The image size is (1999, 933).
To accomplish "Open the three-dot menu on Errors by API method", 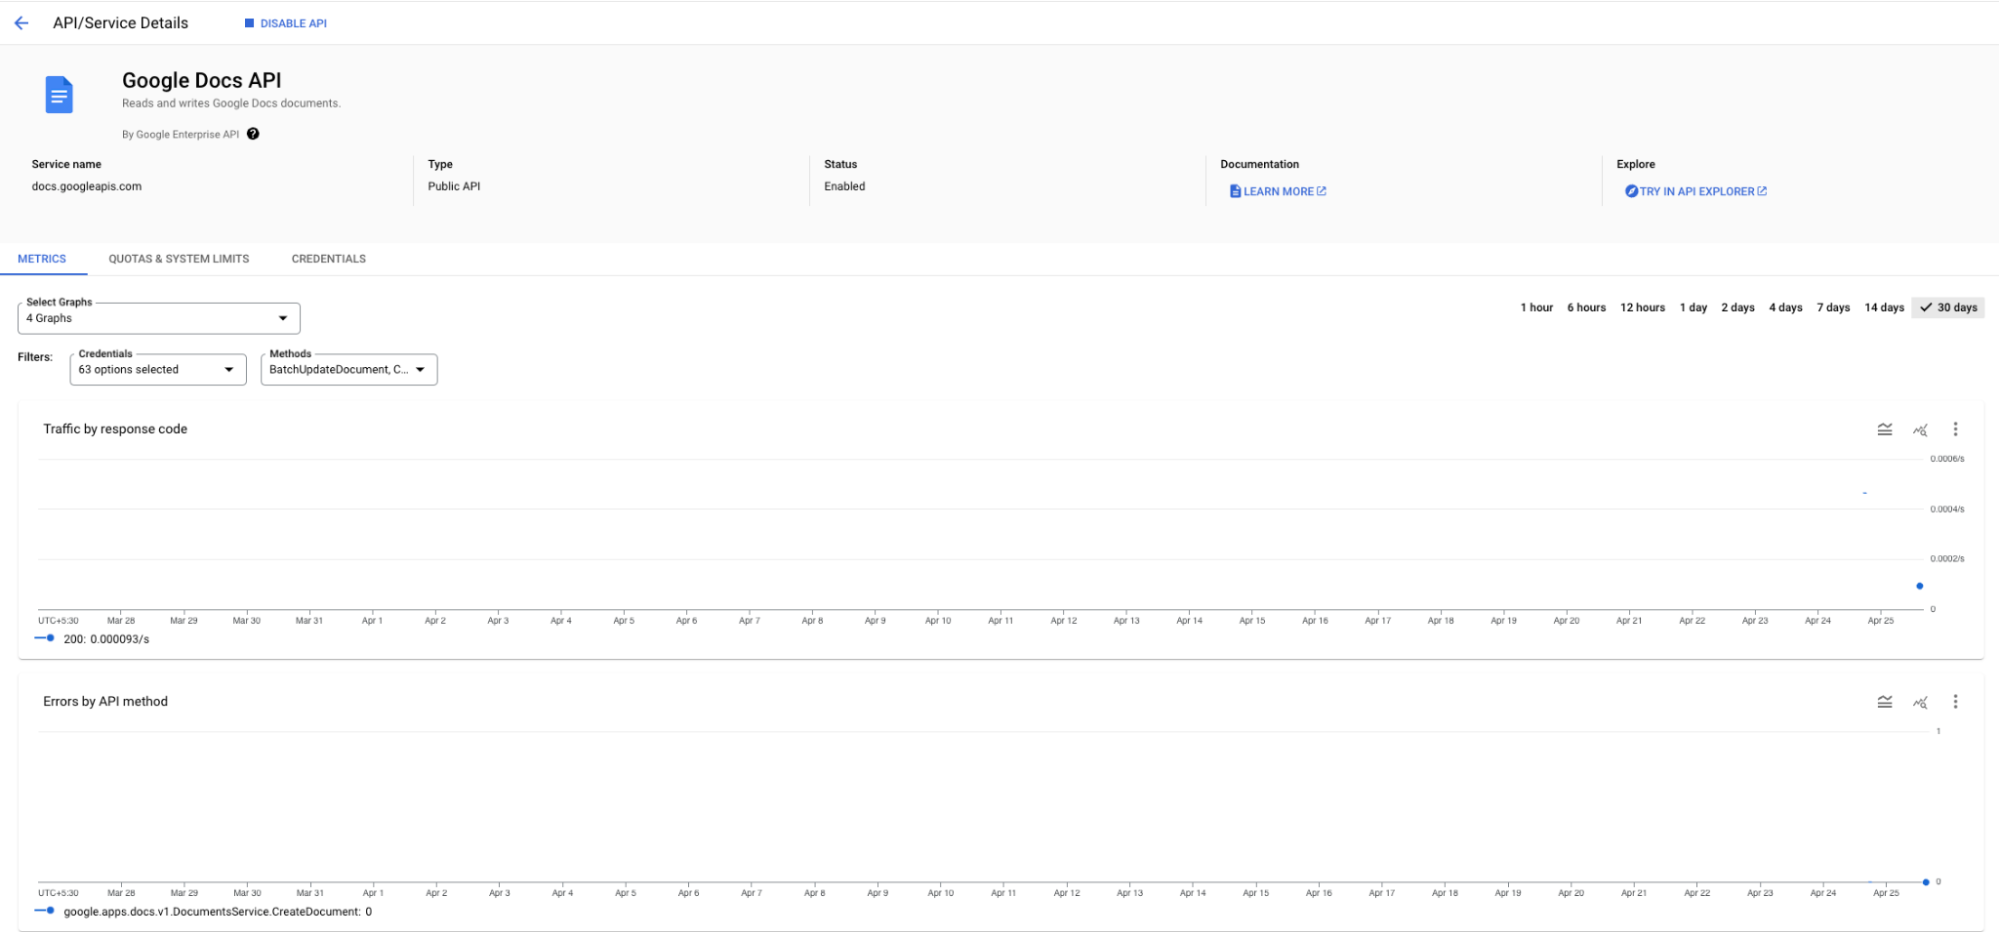I will tap(1955, 702).
